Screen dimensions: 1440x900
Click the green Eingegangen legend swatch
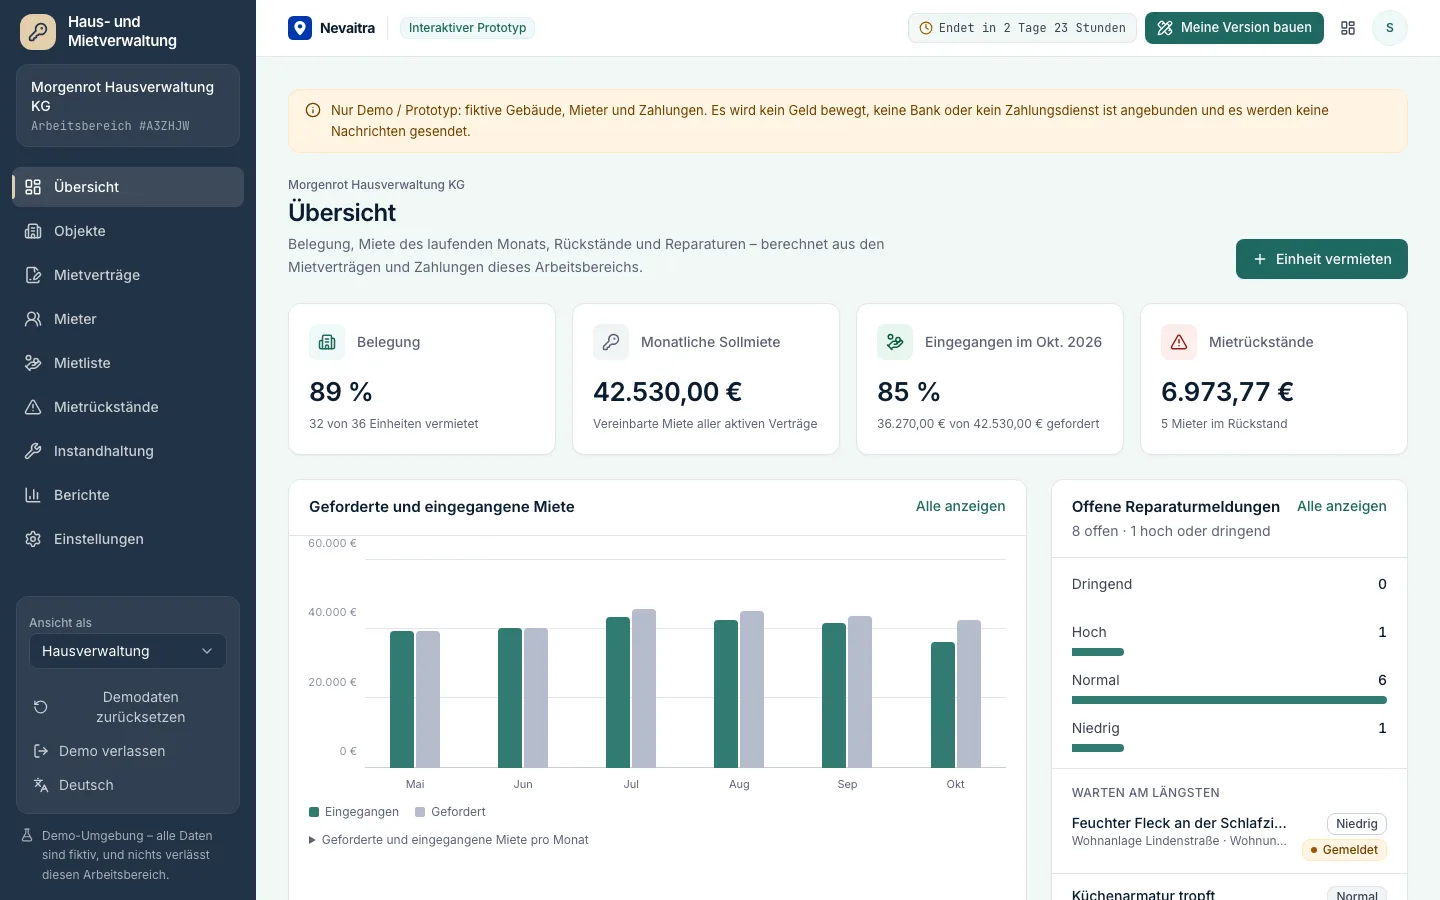[314, 812]
